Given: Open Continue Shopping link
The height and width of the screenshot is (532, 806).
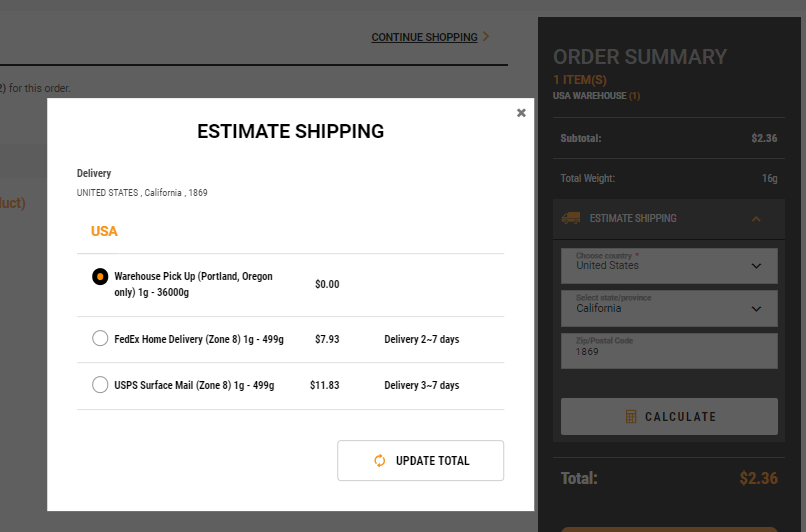Looking at the screenshot, I should click(424, 38).
